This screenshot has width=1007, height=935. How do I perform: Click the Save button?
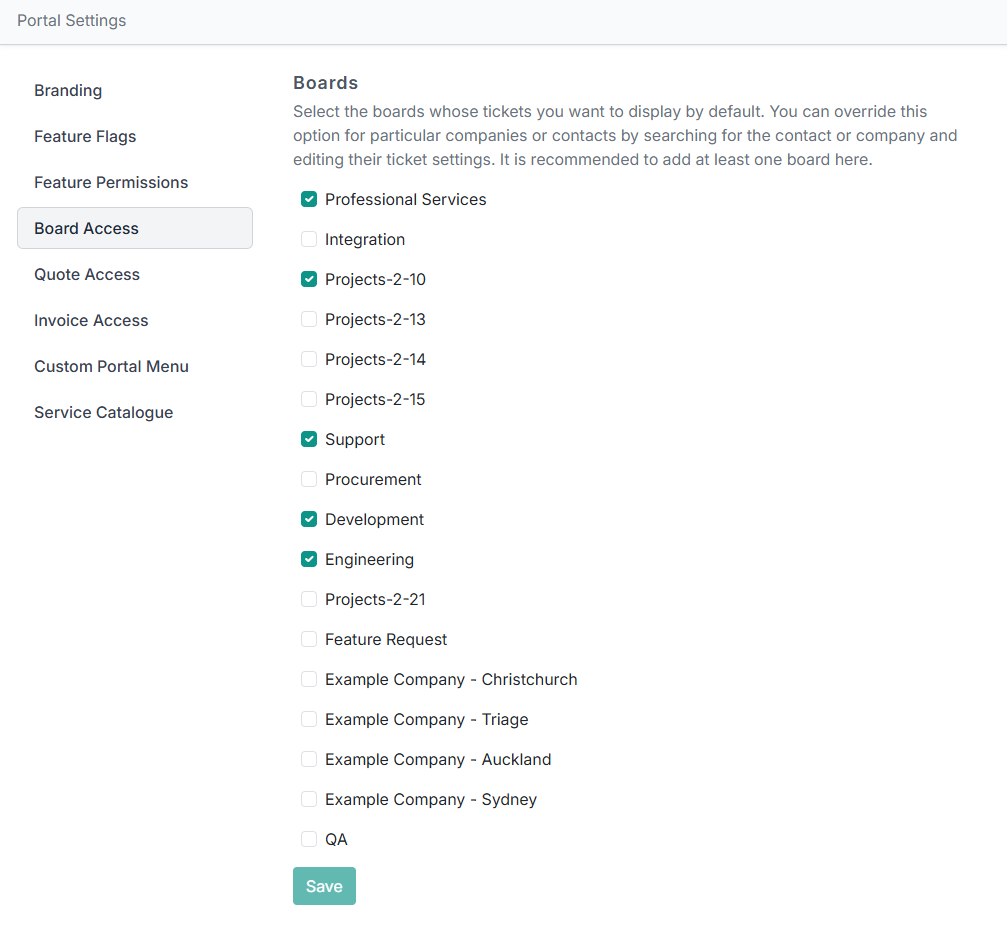tap(324, 886)
